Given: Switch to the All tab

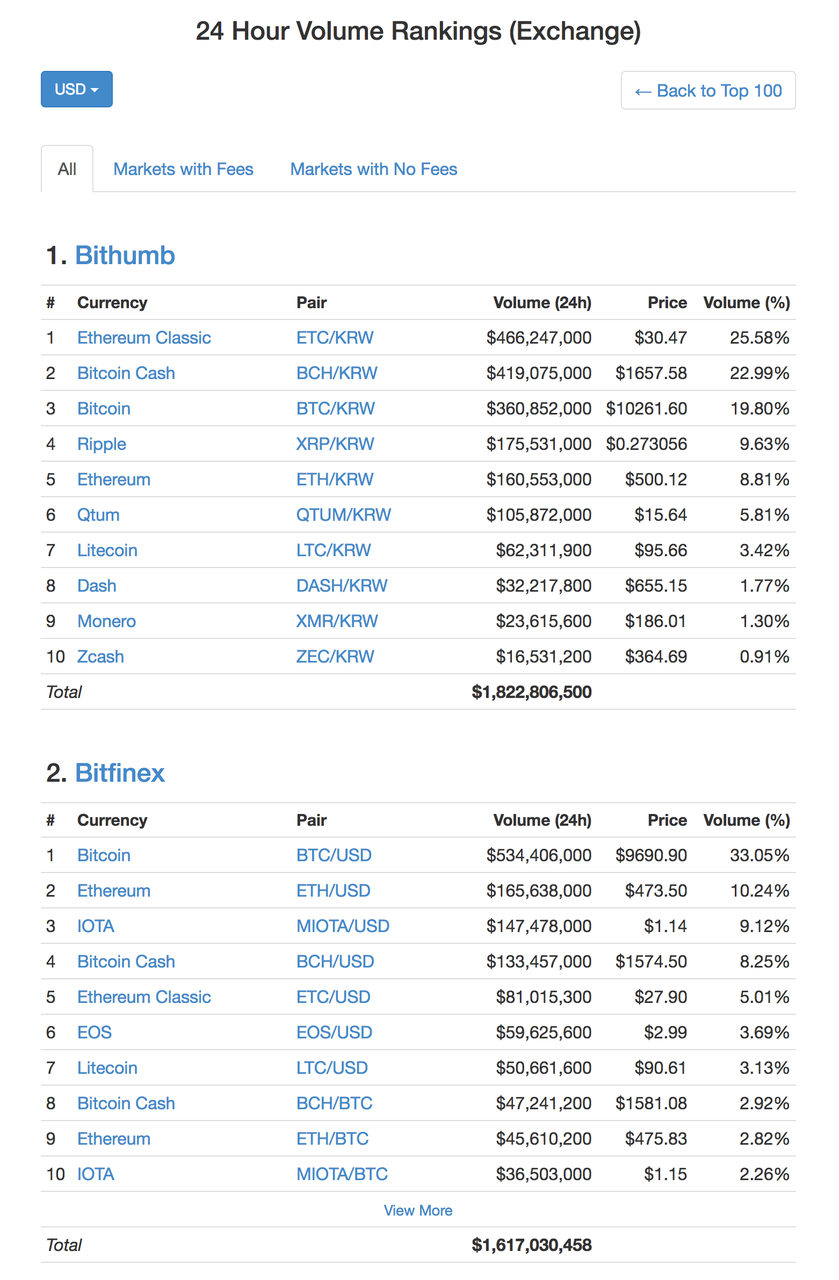Looking at the screenshot, I should coord(67,169).
